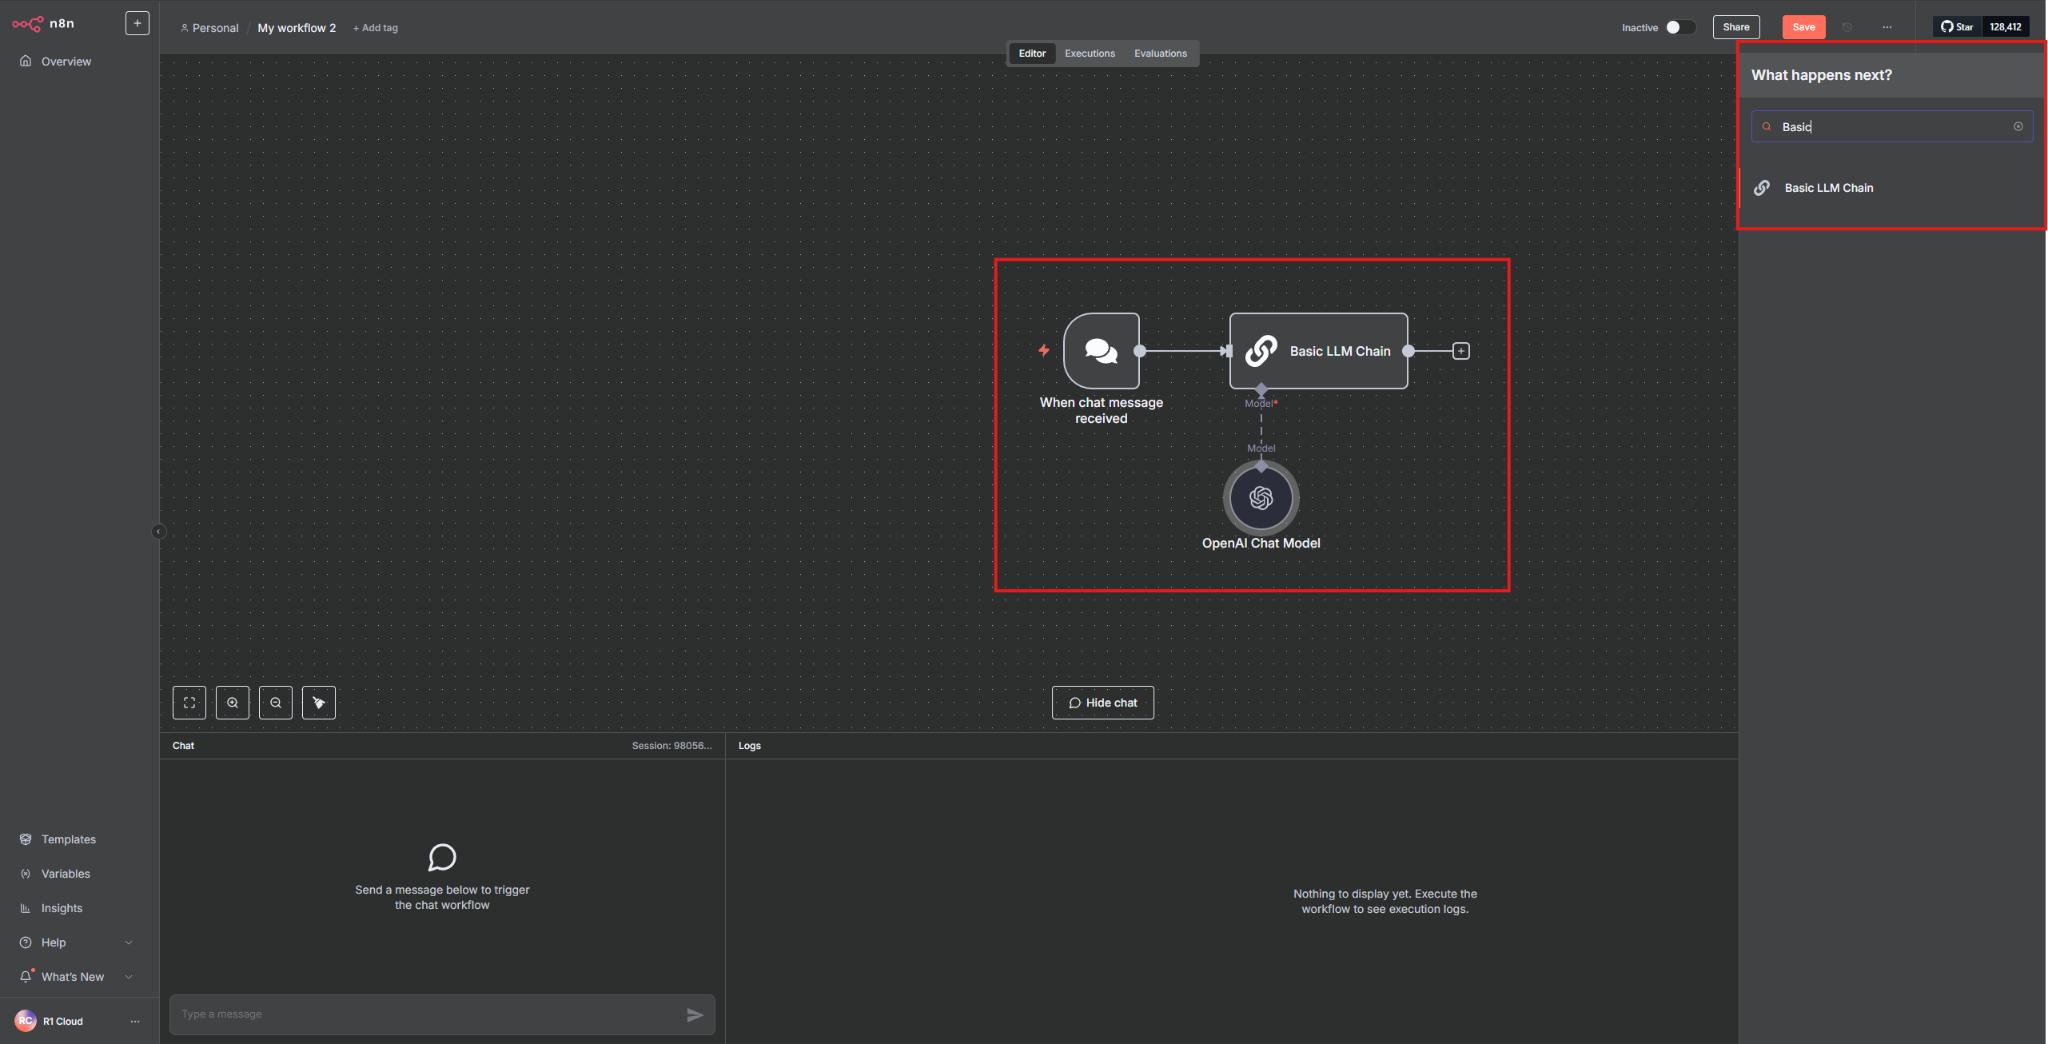Save the workflow
Screen dimensions: 2048x1044
[x=1803, y=27]
